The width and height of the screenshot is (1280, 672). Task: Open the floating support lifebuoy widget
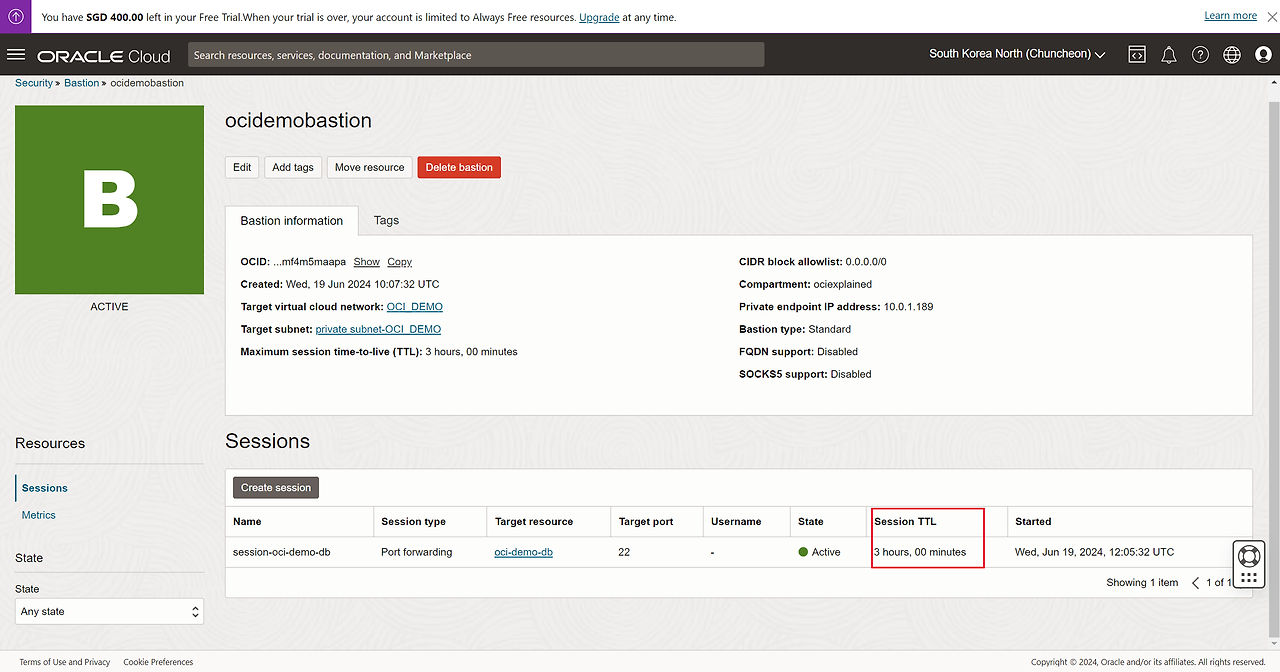click(x=1248, y=557)
